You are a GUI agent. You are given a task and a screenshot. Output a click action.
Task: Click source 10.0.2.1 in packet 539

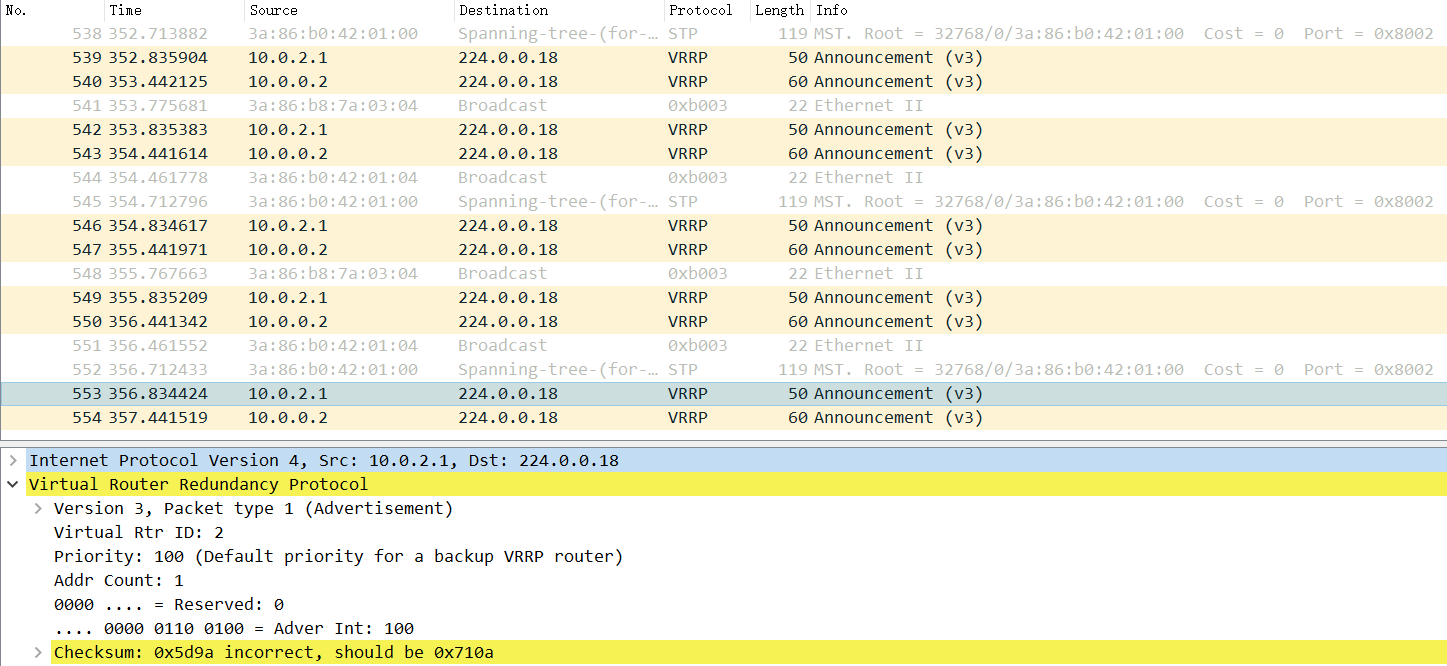(288, 57)
